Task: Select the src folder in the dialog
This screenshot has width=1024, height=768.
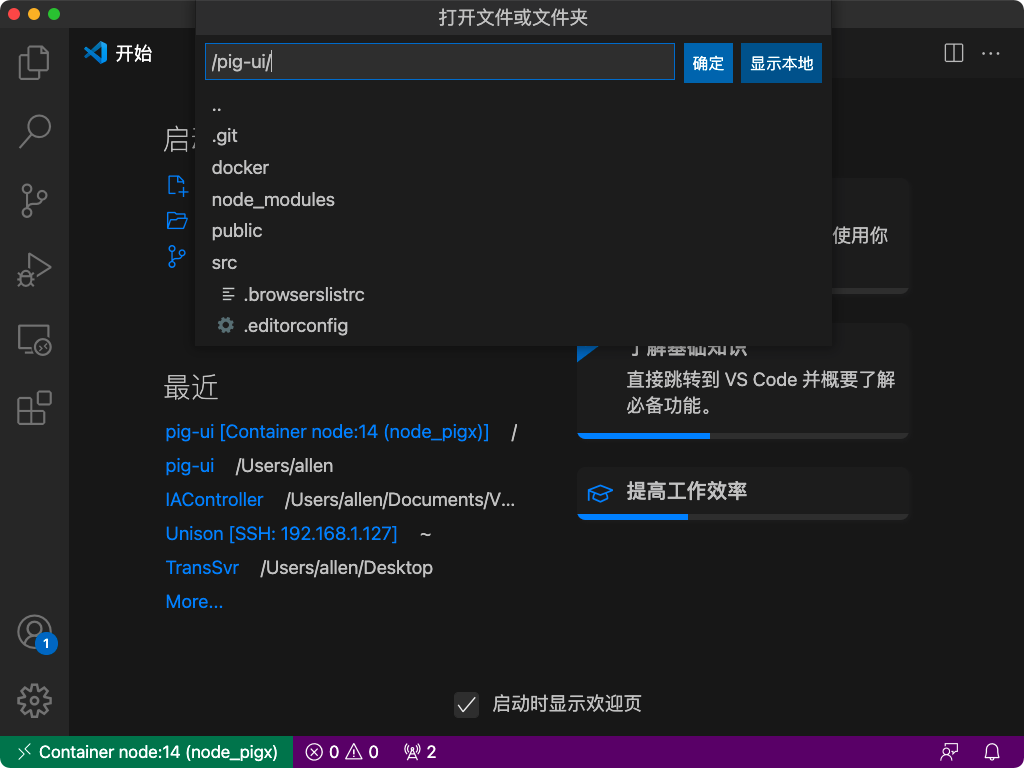Action: click(x=224, y=262)
